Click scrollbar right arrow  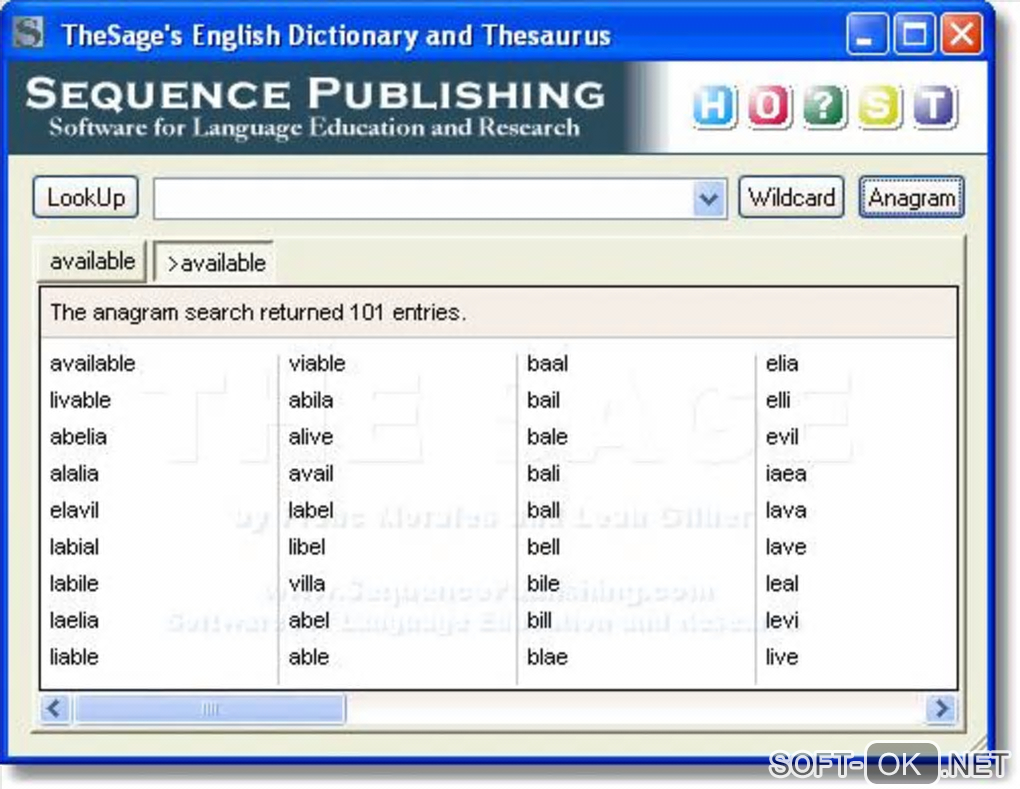941,708
